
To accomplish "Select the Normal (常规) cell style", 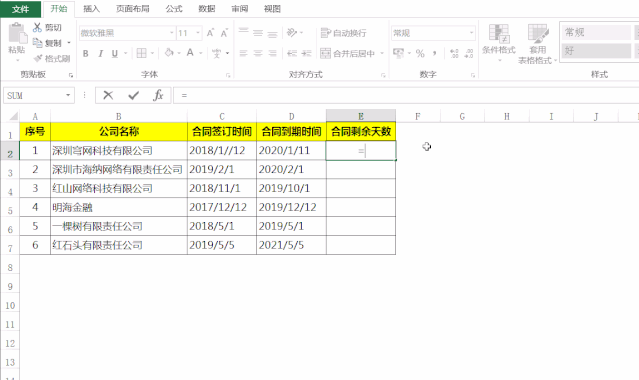I will click(596, 32).
